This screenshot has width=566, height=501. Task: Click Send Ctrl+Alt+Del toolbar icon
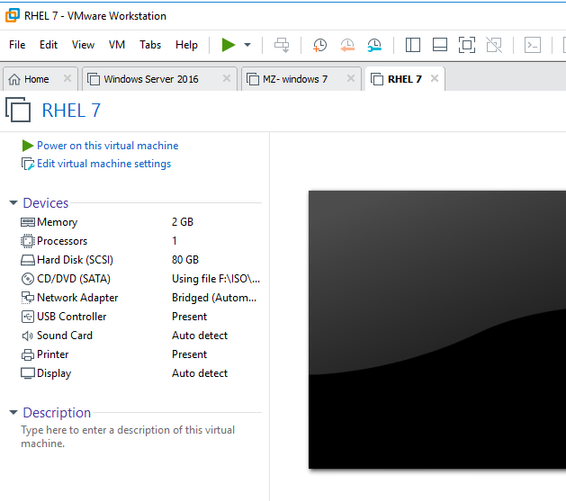coord(282,45)
